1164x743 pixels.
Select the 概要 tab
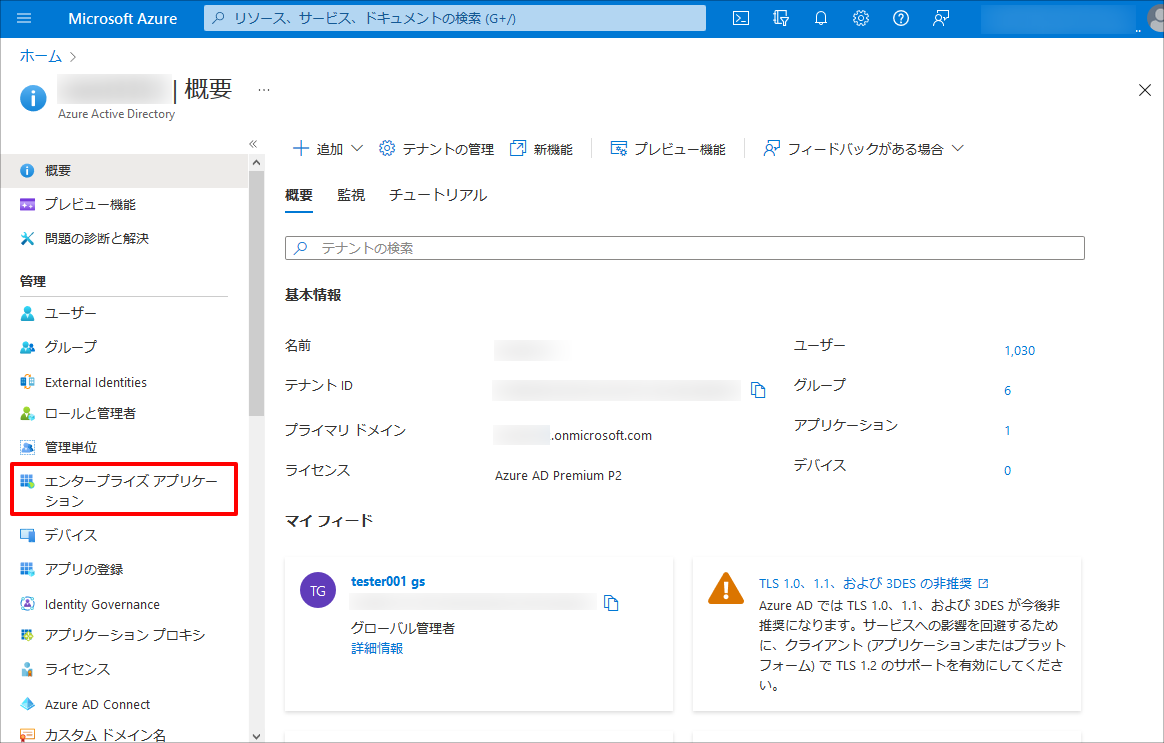298,194
